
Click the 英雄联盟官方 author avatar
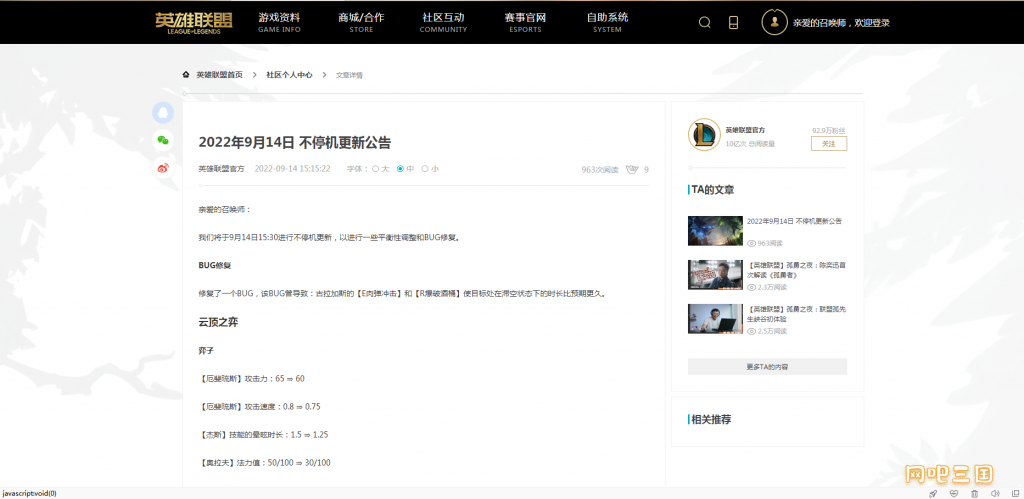click(704, 135)
